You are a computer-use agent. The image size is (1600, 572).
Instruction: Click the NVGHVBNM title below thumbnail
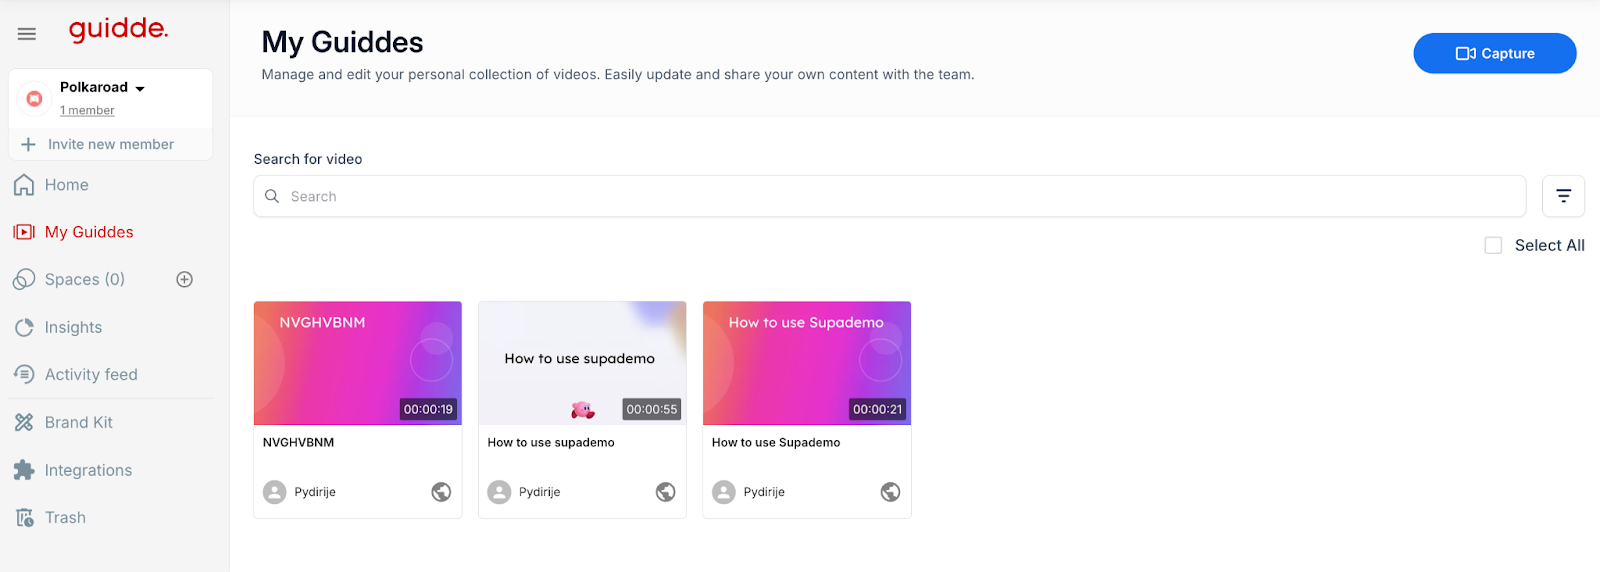tap(299, 442)
